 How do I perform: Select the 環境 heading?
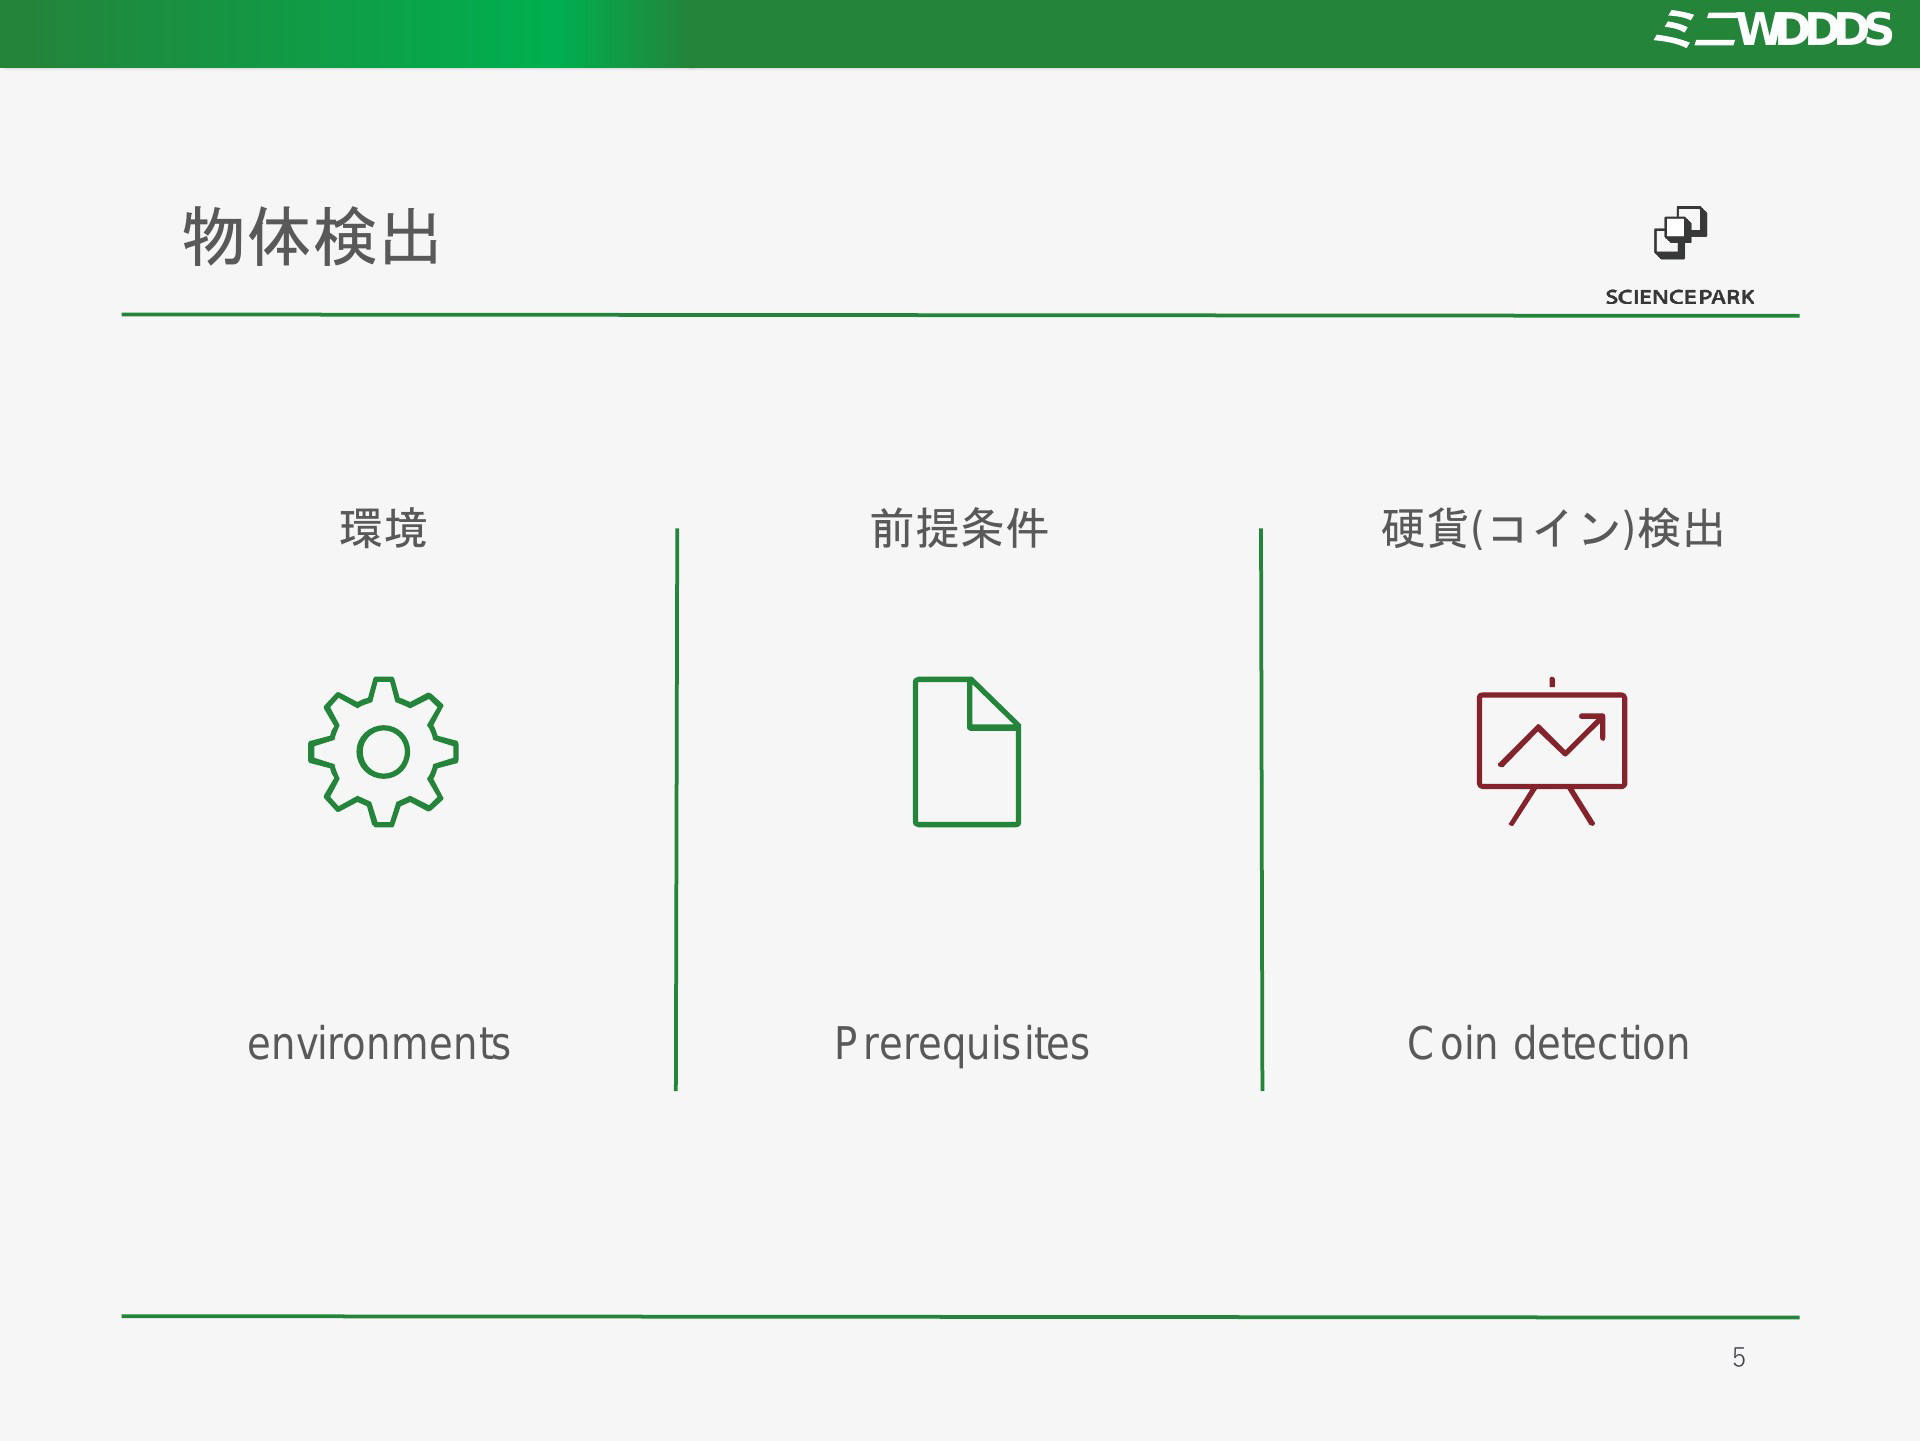(383, 529)
